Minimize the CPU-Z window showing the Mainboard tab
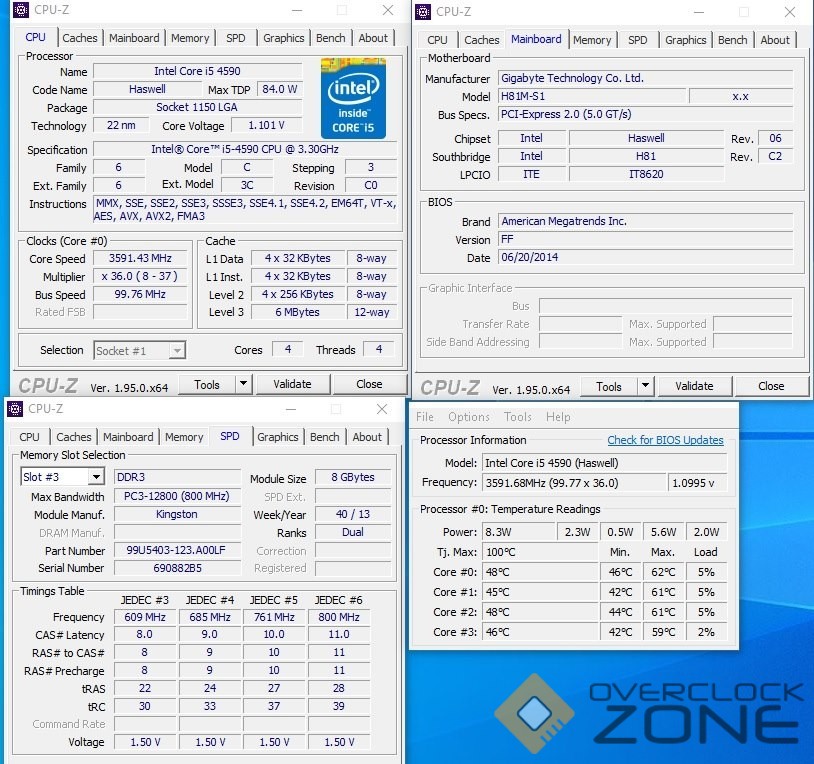The image size is (814, 764). (x=697, y=12)
